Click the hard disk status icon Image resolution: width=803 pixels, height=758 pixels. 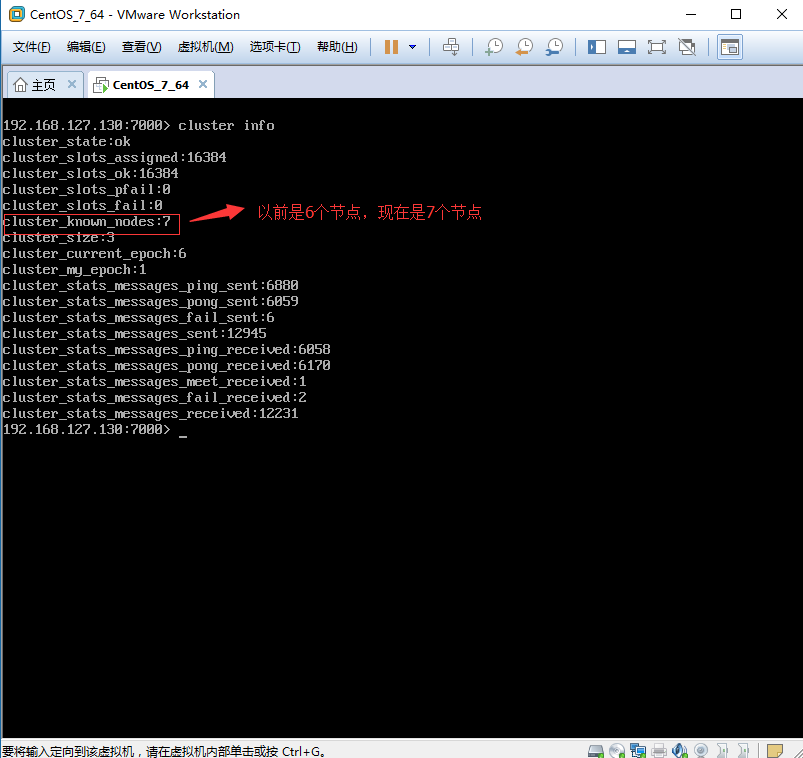(x=596, y=751)
